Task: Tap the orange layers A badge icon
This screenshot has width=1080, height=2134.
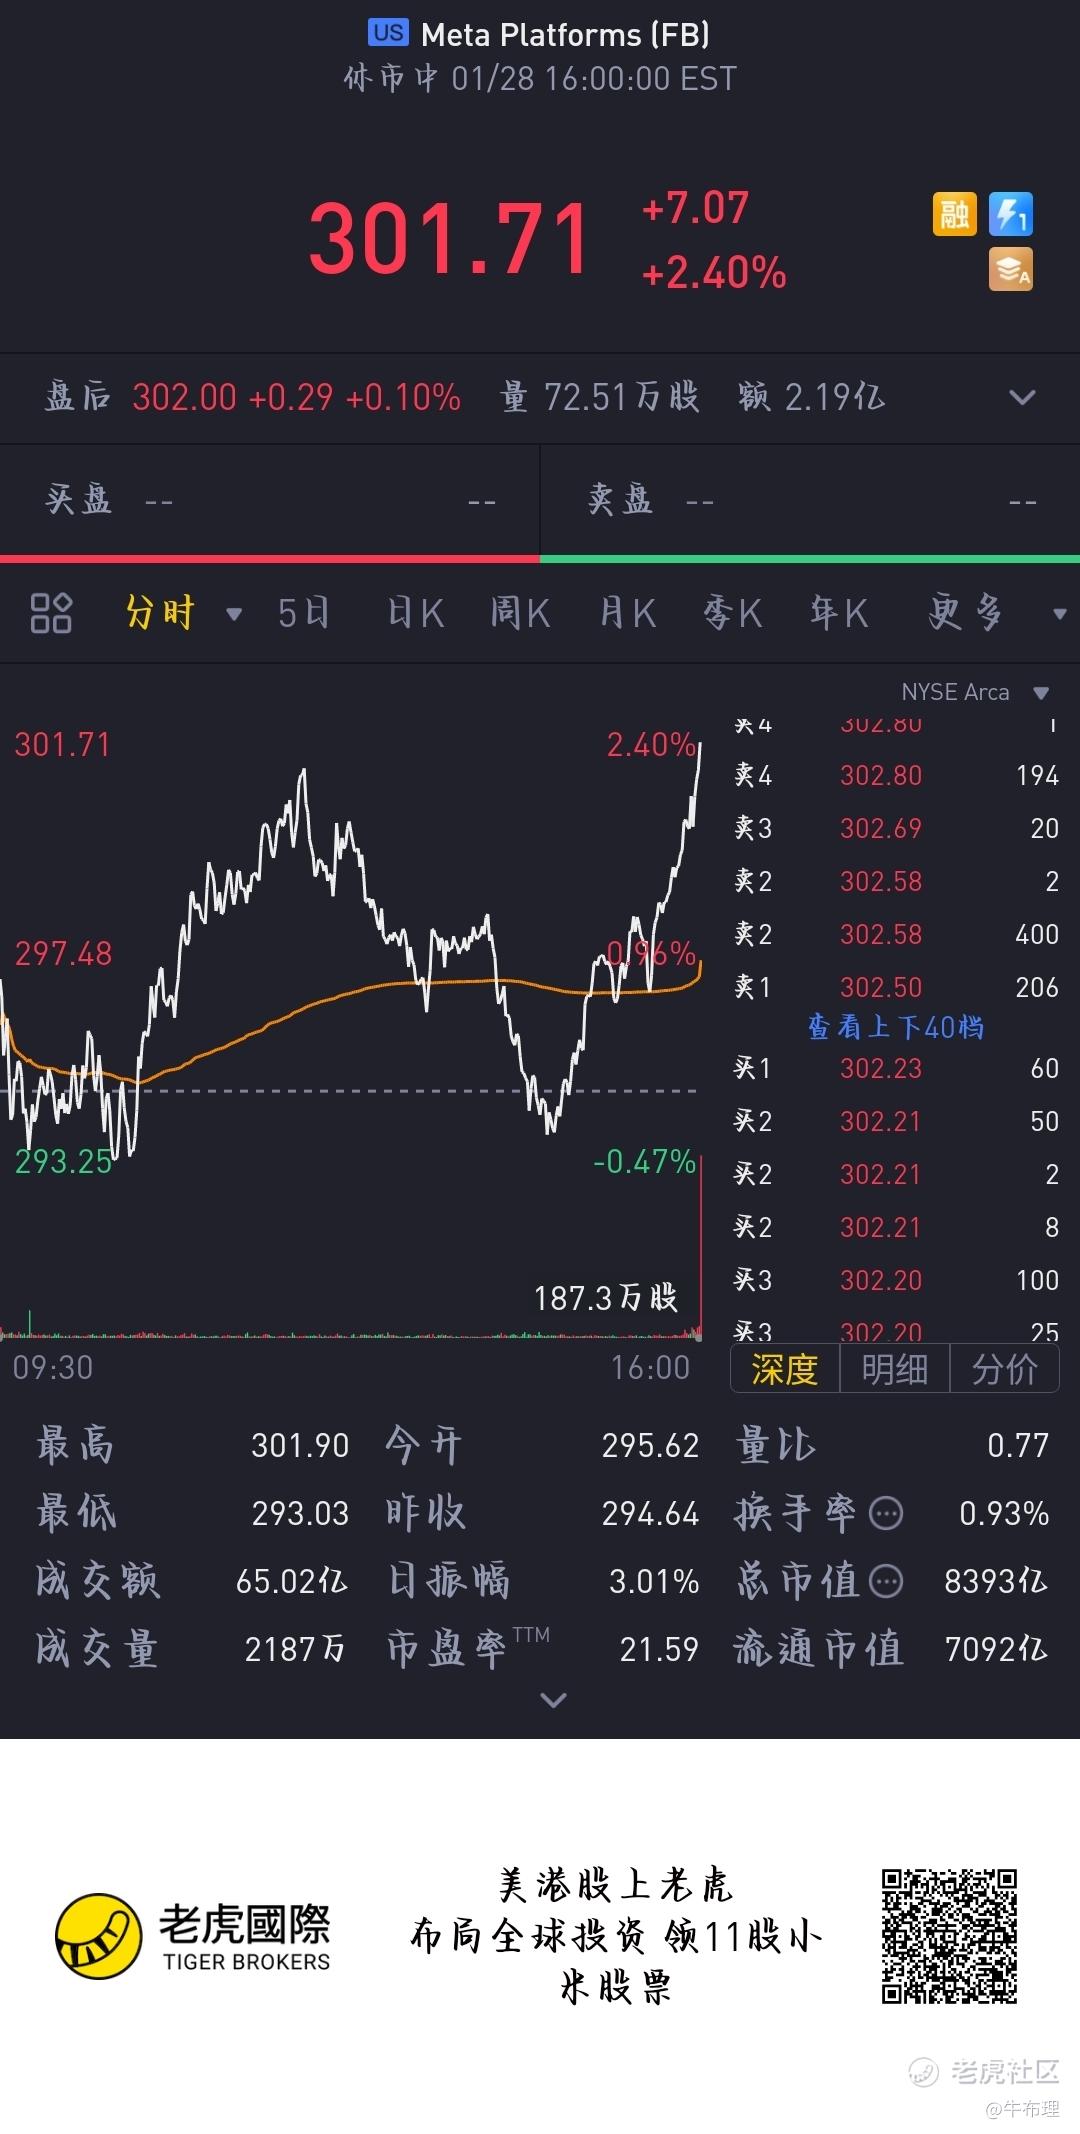Action: 1010,269
